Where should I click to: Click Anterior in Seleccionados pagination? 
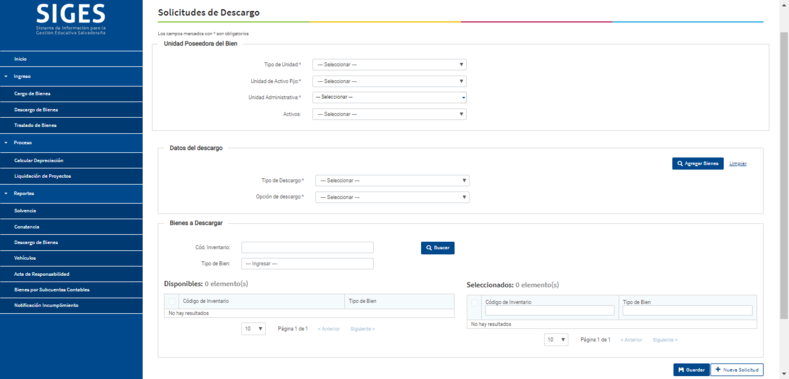(x=631, y=340)
